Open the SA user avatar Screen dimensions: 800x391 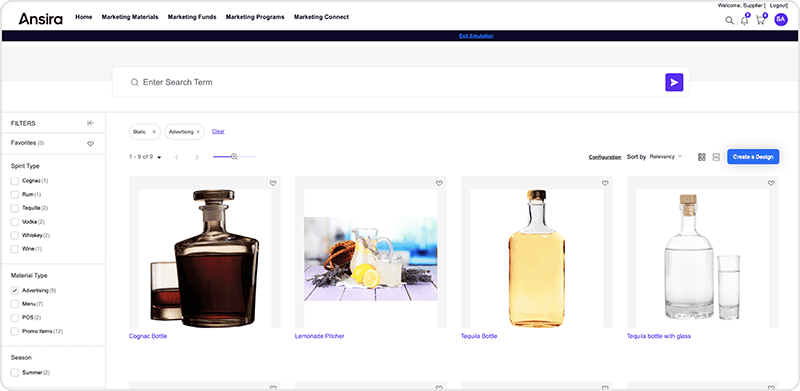point(781,20)
